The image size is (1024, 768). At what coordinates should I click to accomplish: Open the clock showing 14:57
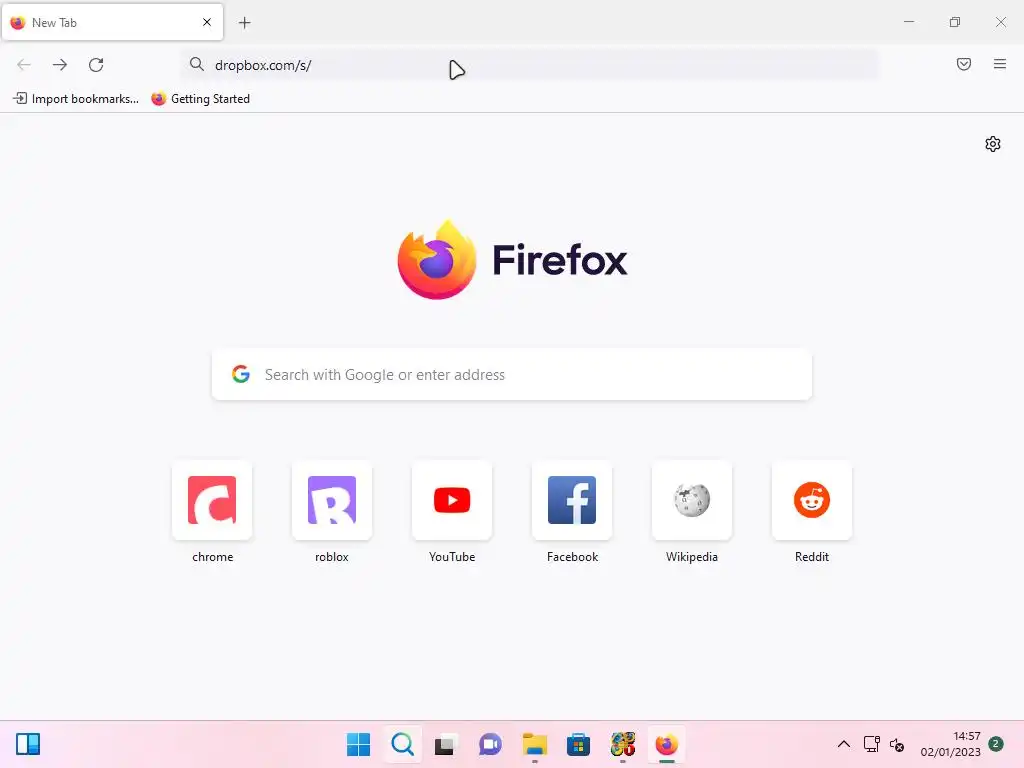click(x=950, y=744)
